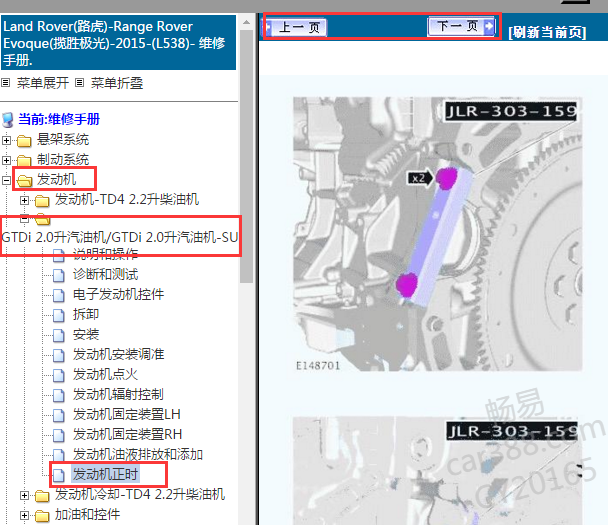This screenshot has height=525, width=608.
Task: Click document icon for 发动机辐射控制
Action: point(59,395)
